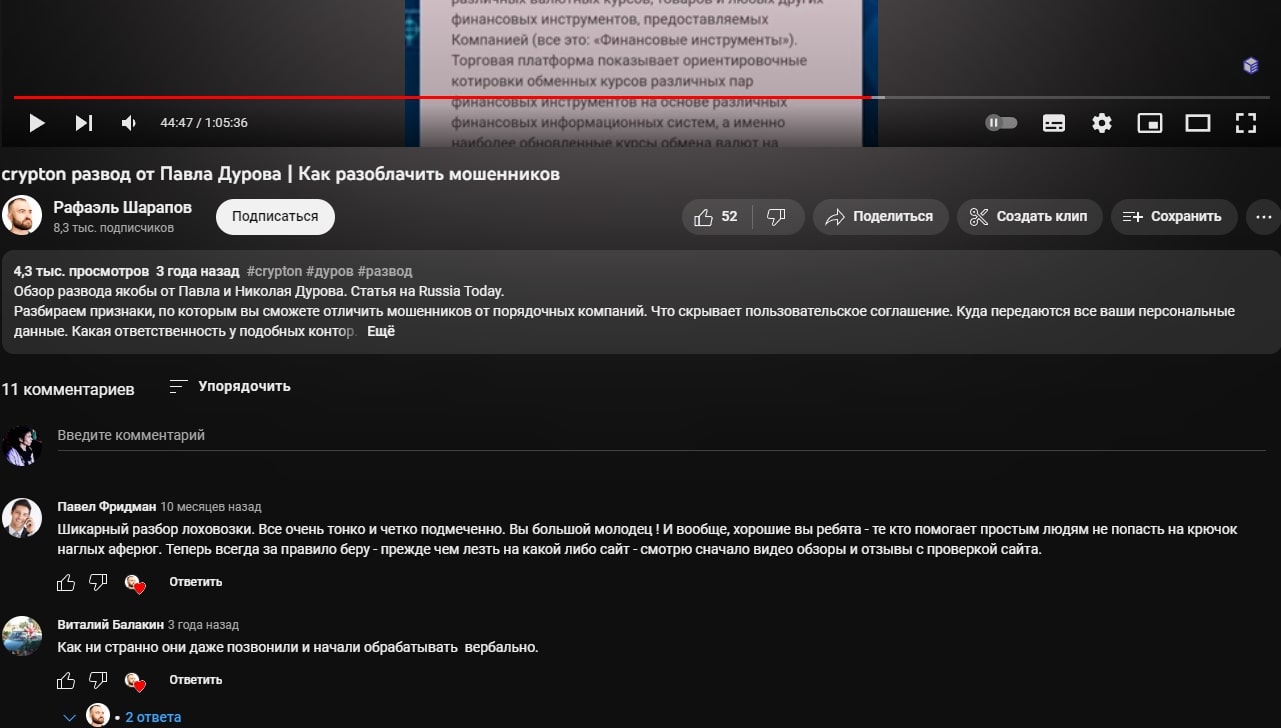Click the 11 комментариев count
Image resolution: width=1281 pixels, height=728 pixels.
coord(68,389)
